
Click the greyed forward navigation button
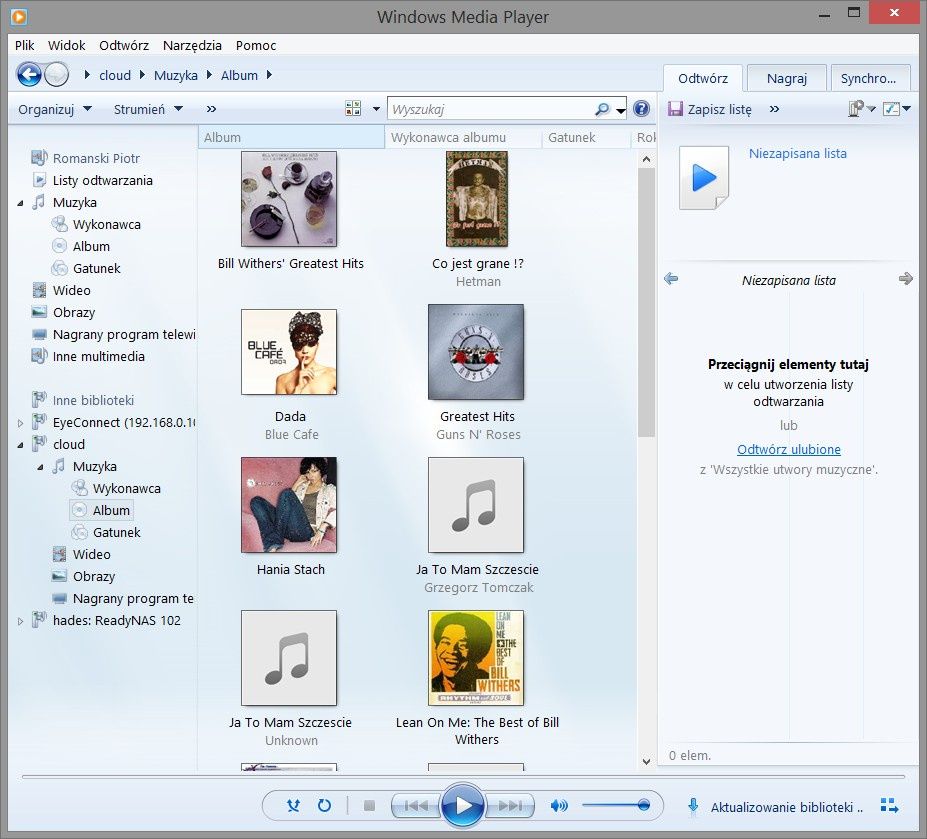point(57,75)
